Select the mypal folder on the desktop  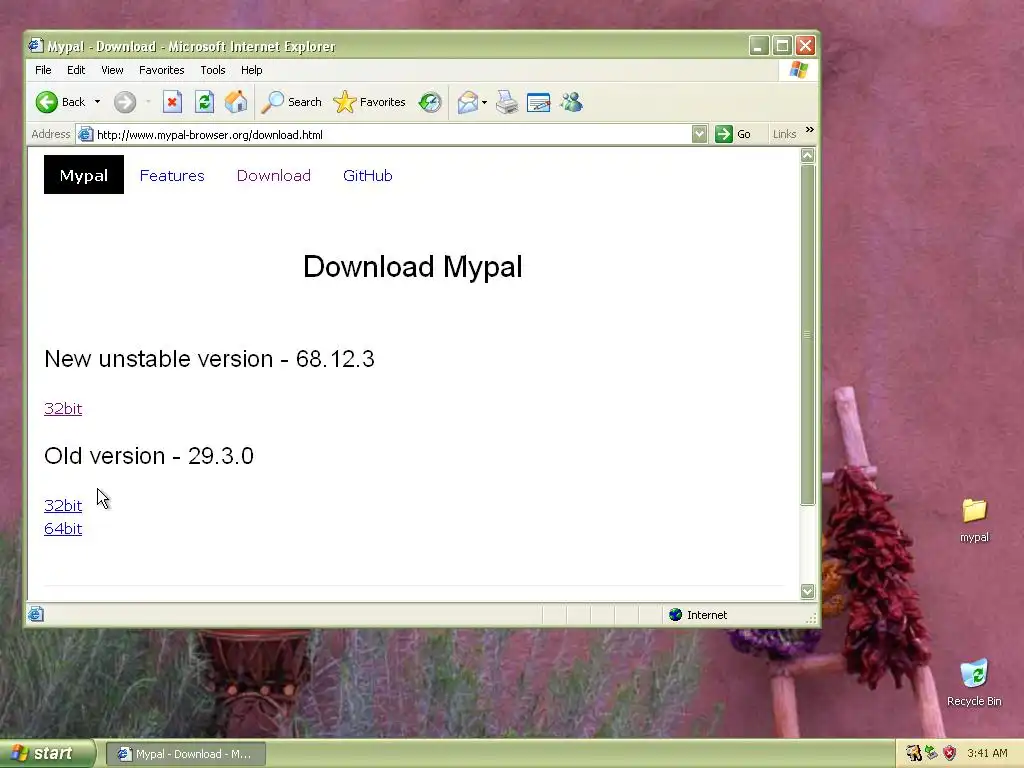coord(974,520)
